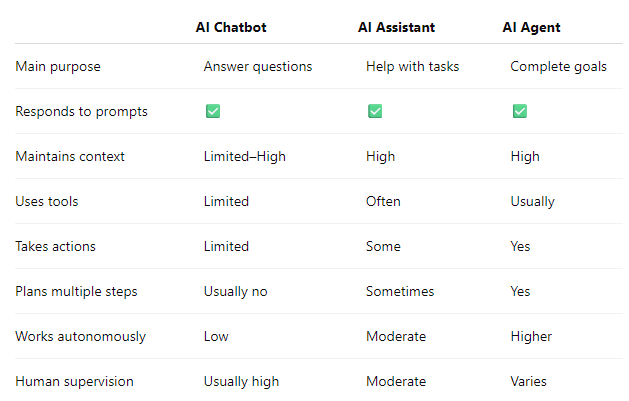Image resolution: width=629 pixels, height=401 pixels.
Task: Click the Plans multiple steps row label
Action: [x=76, y=292]
